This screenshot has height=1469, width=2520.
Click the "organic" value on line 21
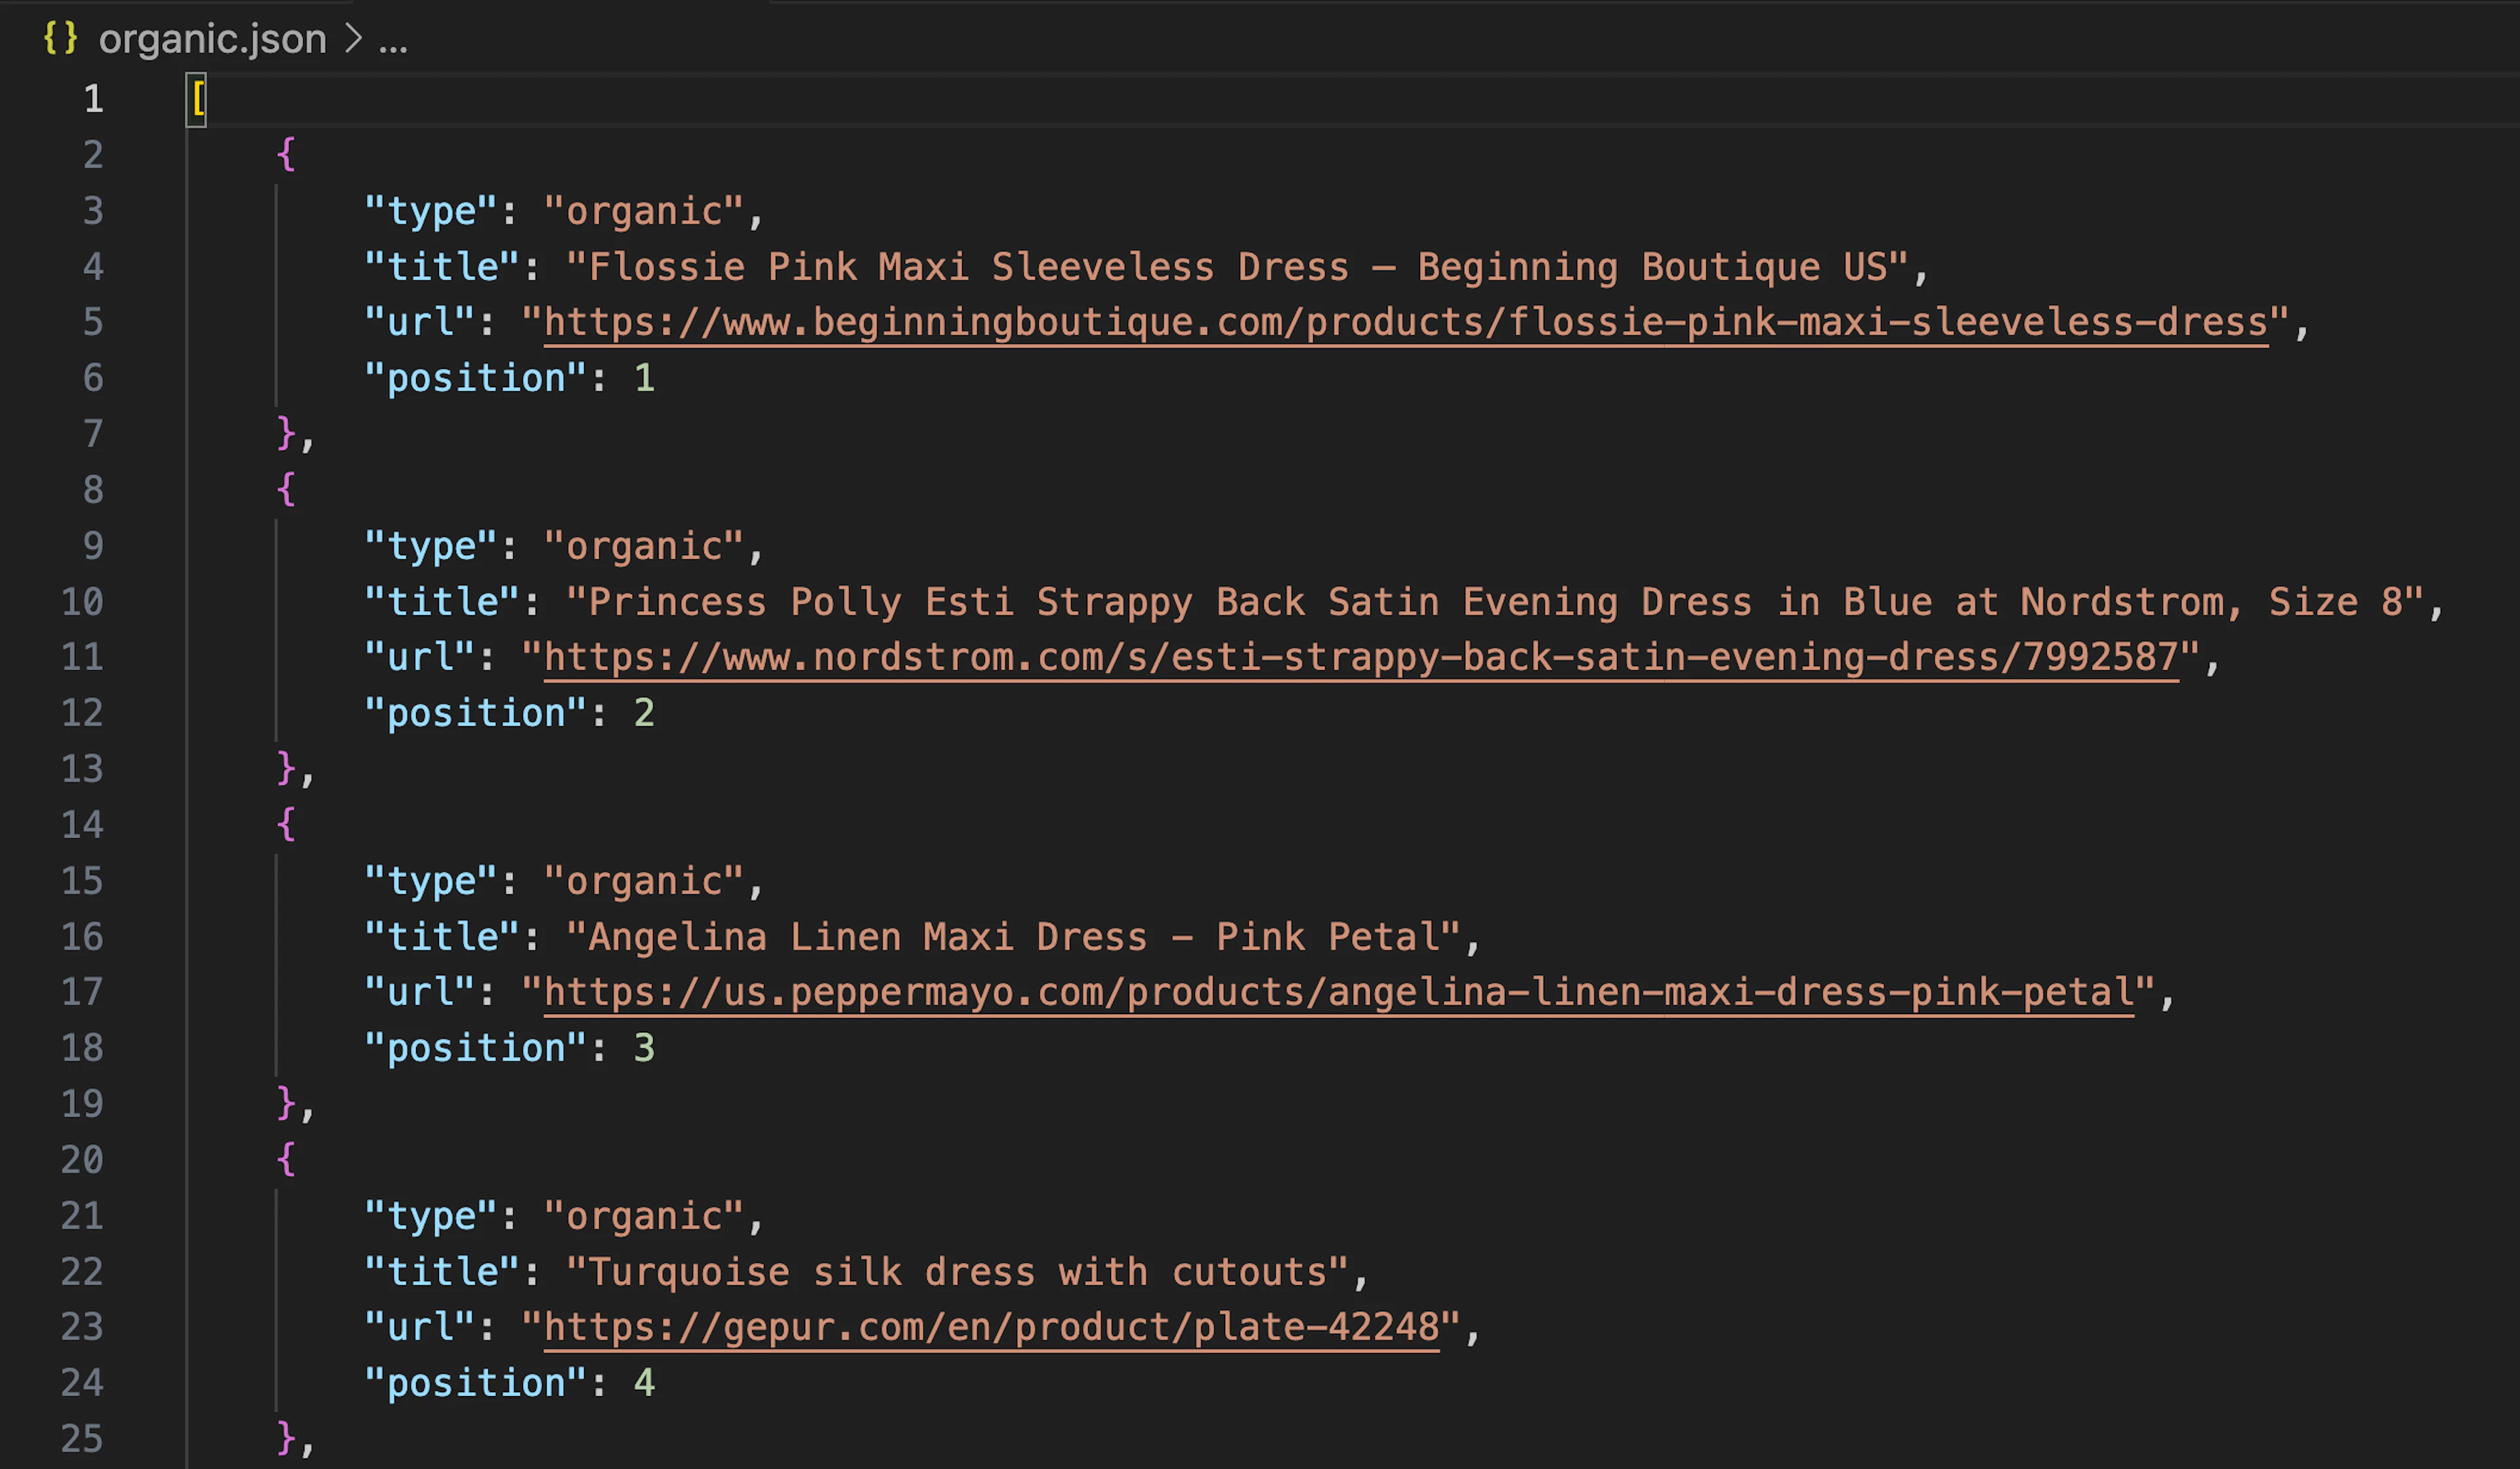coord(644,1216)
